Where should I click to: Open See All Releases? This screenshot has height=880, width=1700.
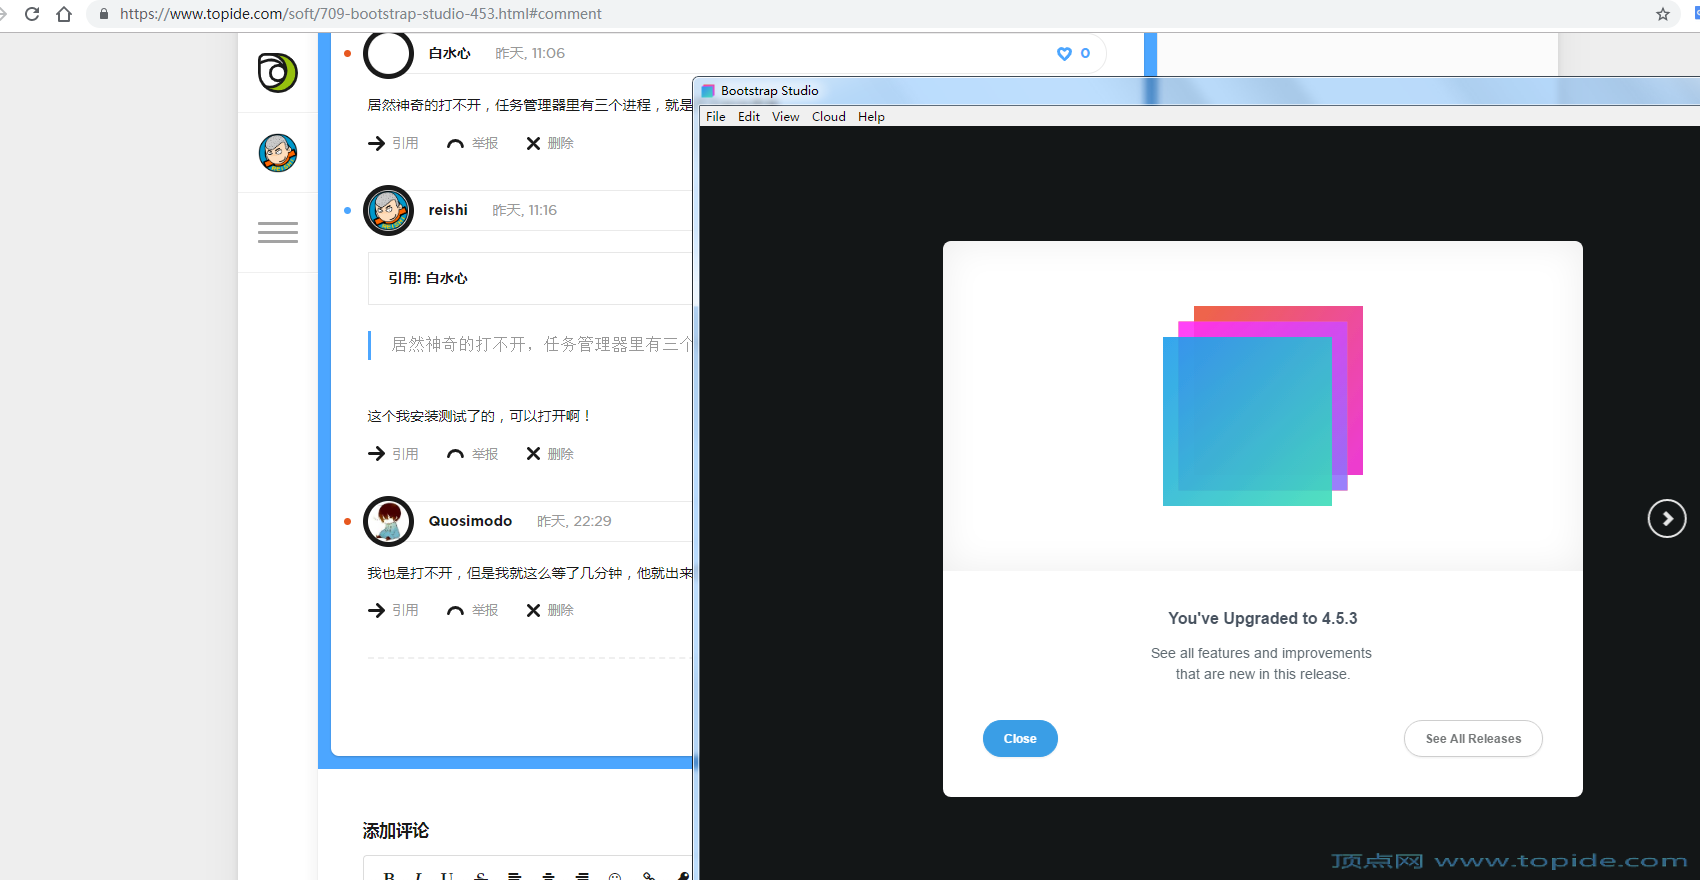(x=1473, y=739)
